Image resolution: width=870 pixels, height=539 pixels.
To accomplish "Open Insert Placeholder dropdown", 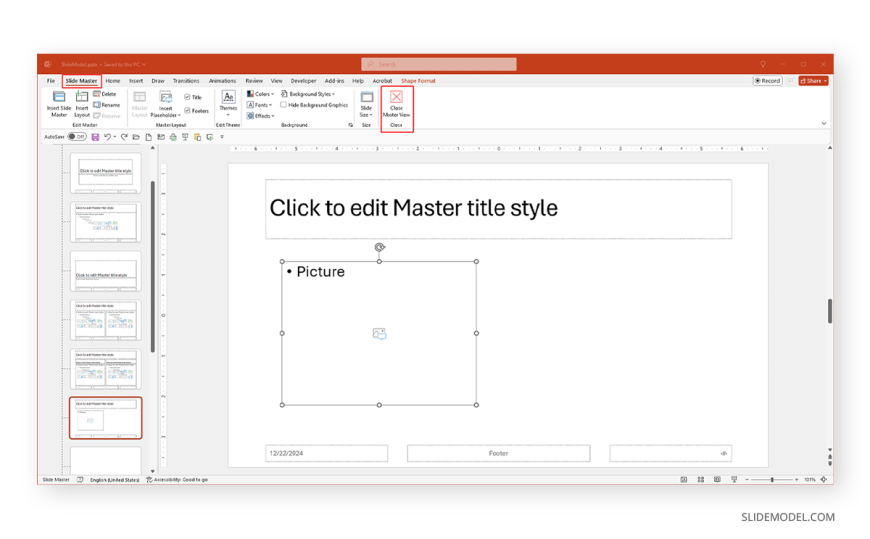I will 165,104.
